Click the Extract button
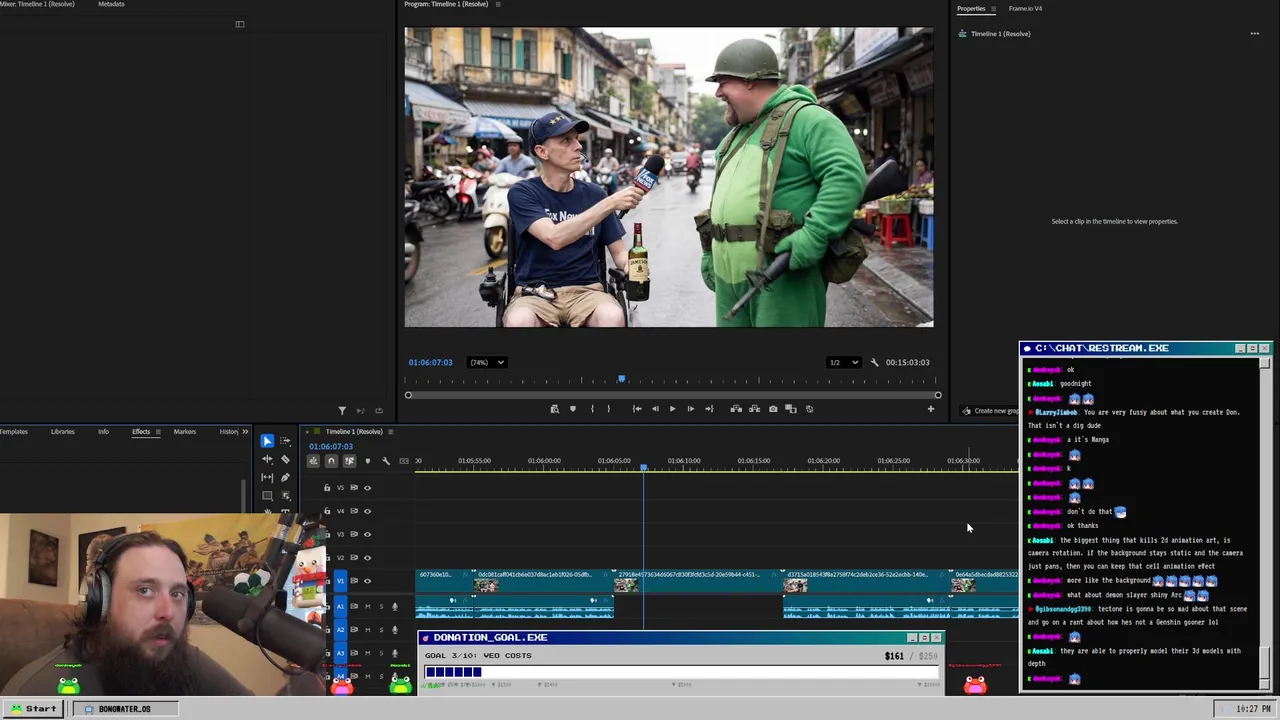This screenshot has height=720, width=1280. pos(754,409)
